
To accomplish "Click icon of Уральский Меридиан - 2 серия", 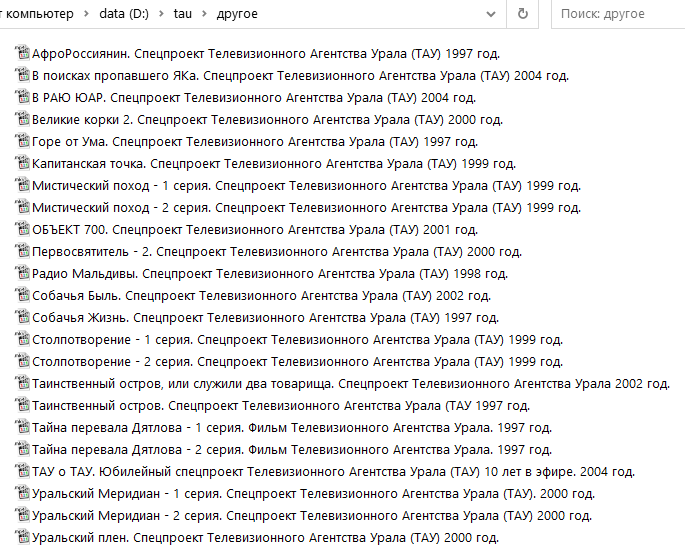I will click(22, 514).
